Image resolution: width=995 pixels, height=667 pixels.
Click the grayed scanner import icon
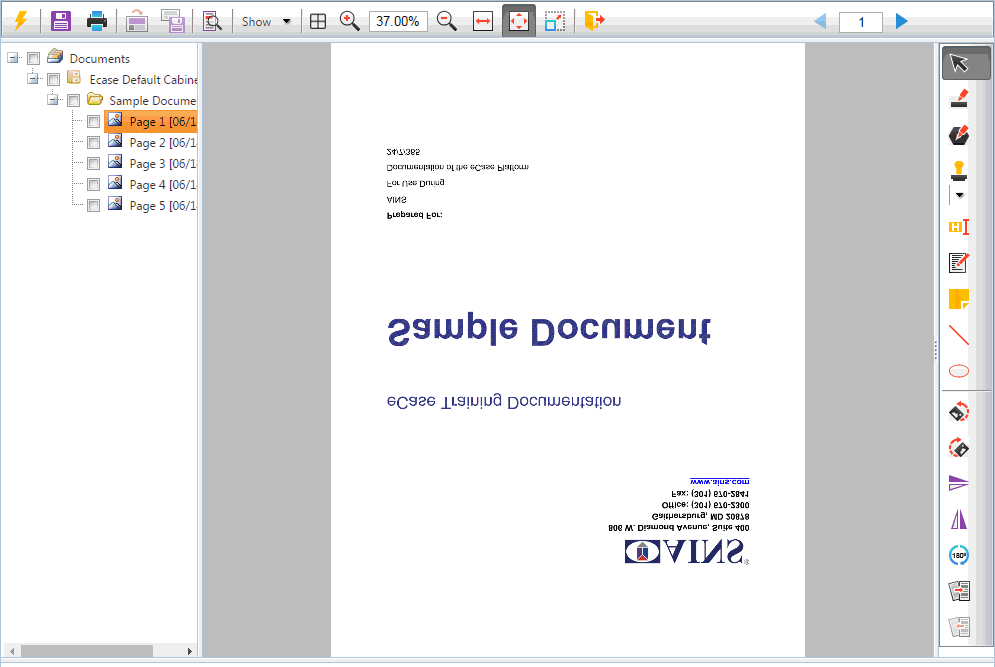(x=136, y=21)
